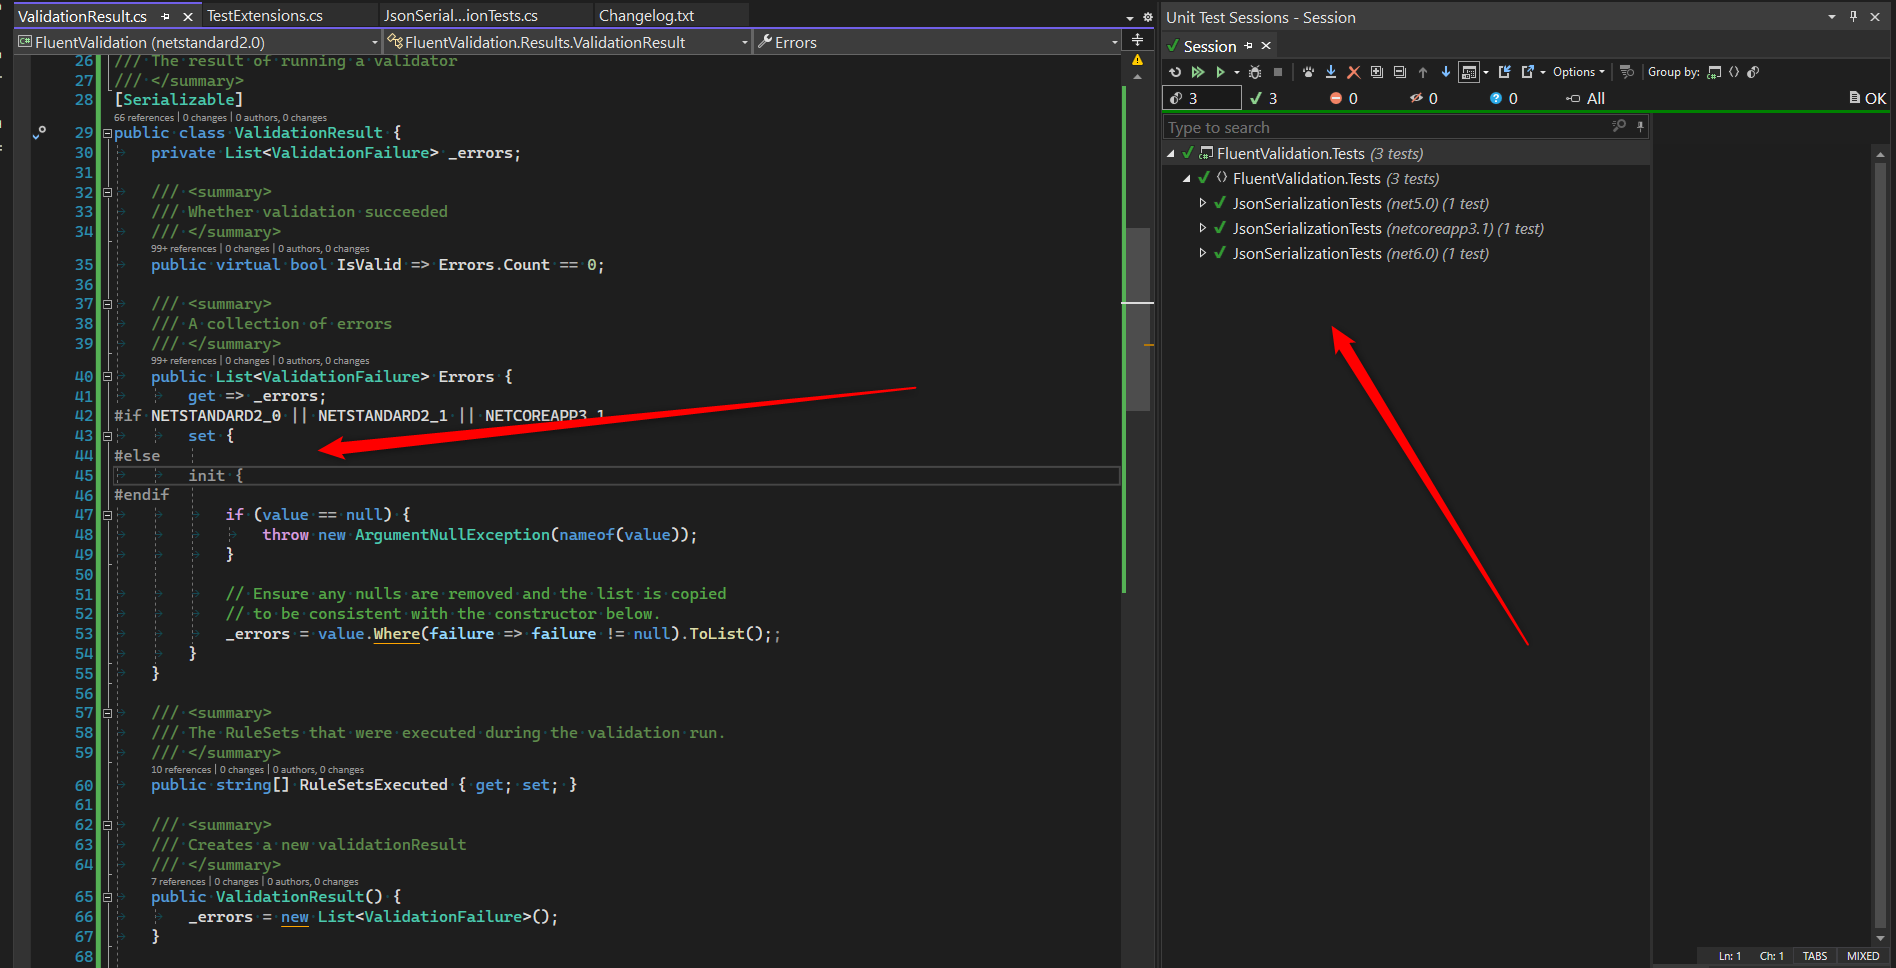The image size is (1896, 968).
Task: Run all tests in the session
Action: coord(1198,71)
